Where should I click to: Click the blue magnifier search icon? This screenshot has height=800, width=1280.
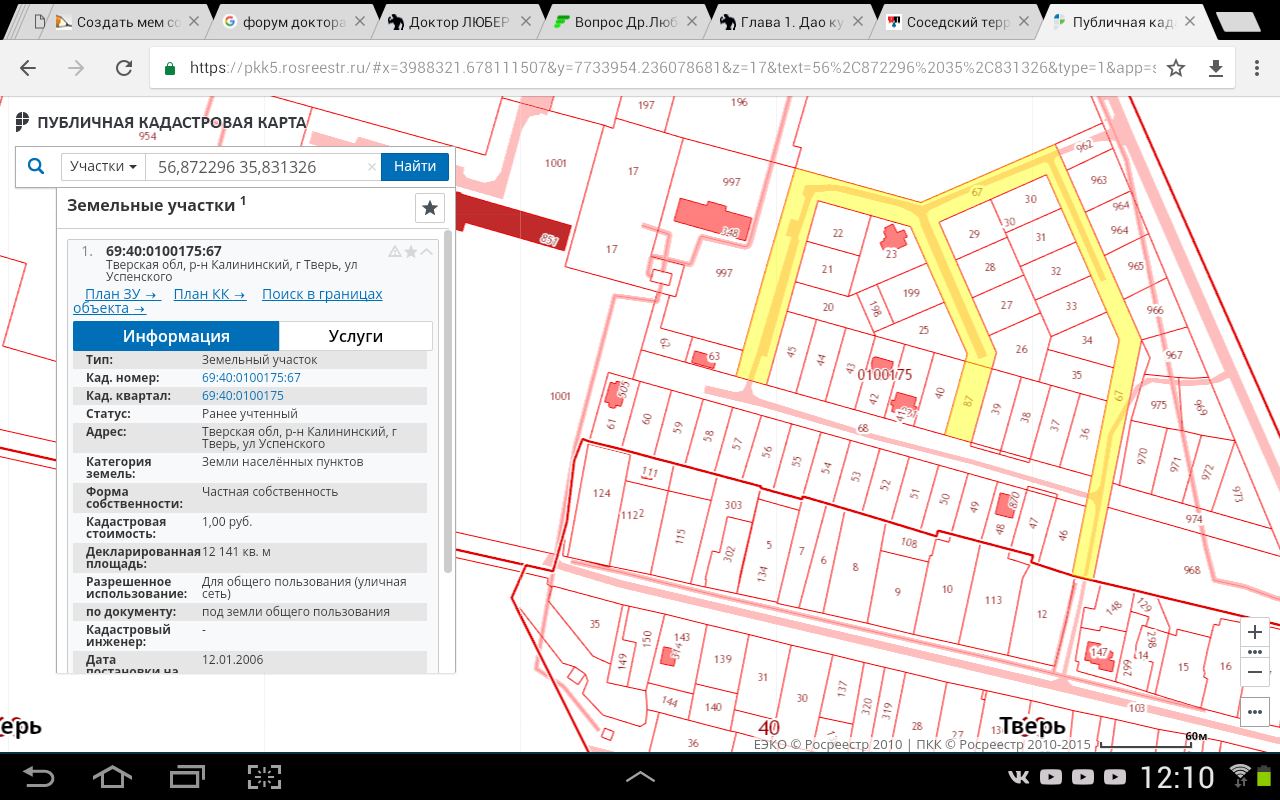pos(36,167)
